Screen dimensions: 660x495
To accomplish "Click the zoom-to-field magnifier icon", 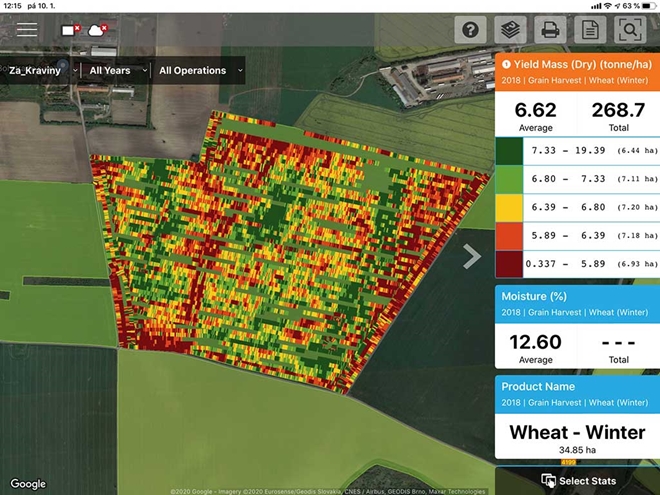I will pyautogui.click(x=631, y=30).
